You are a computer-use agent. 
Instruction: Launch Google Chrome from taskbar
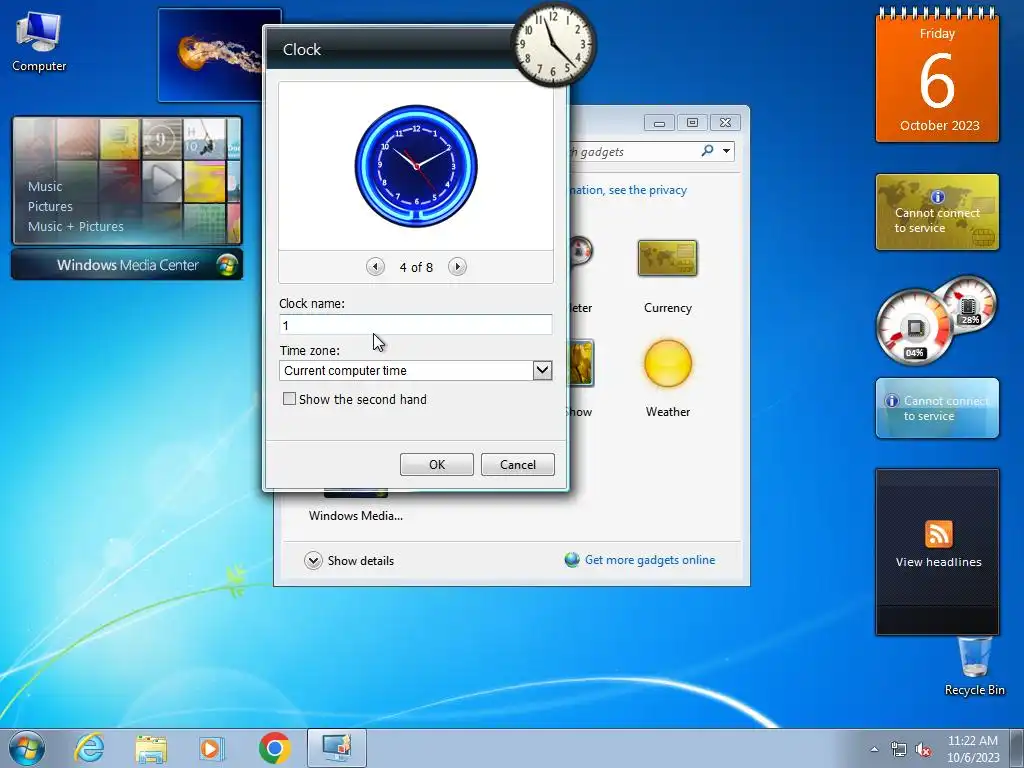pyautogui.click(x=274, y=748)
